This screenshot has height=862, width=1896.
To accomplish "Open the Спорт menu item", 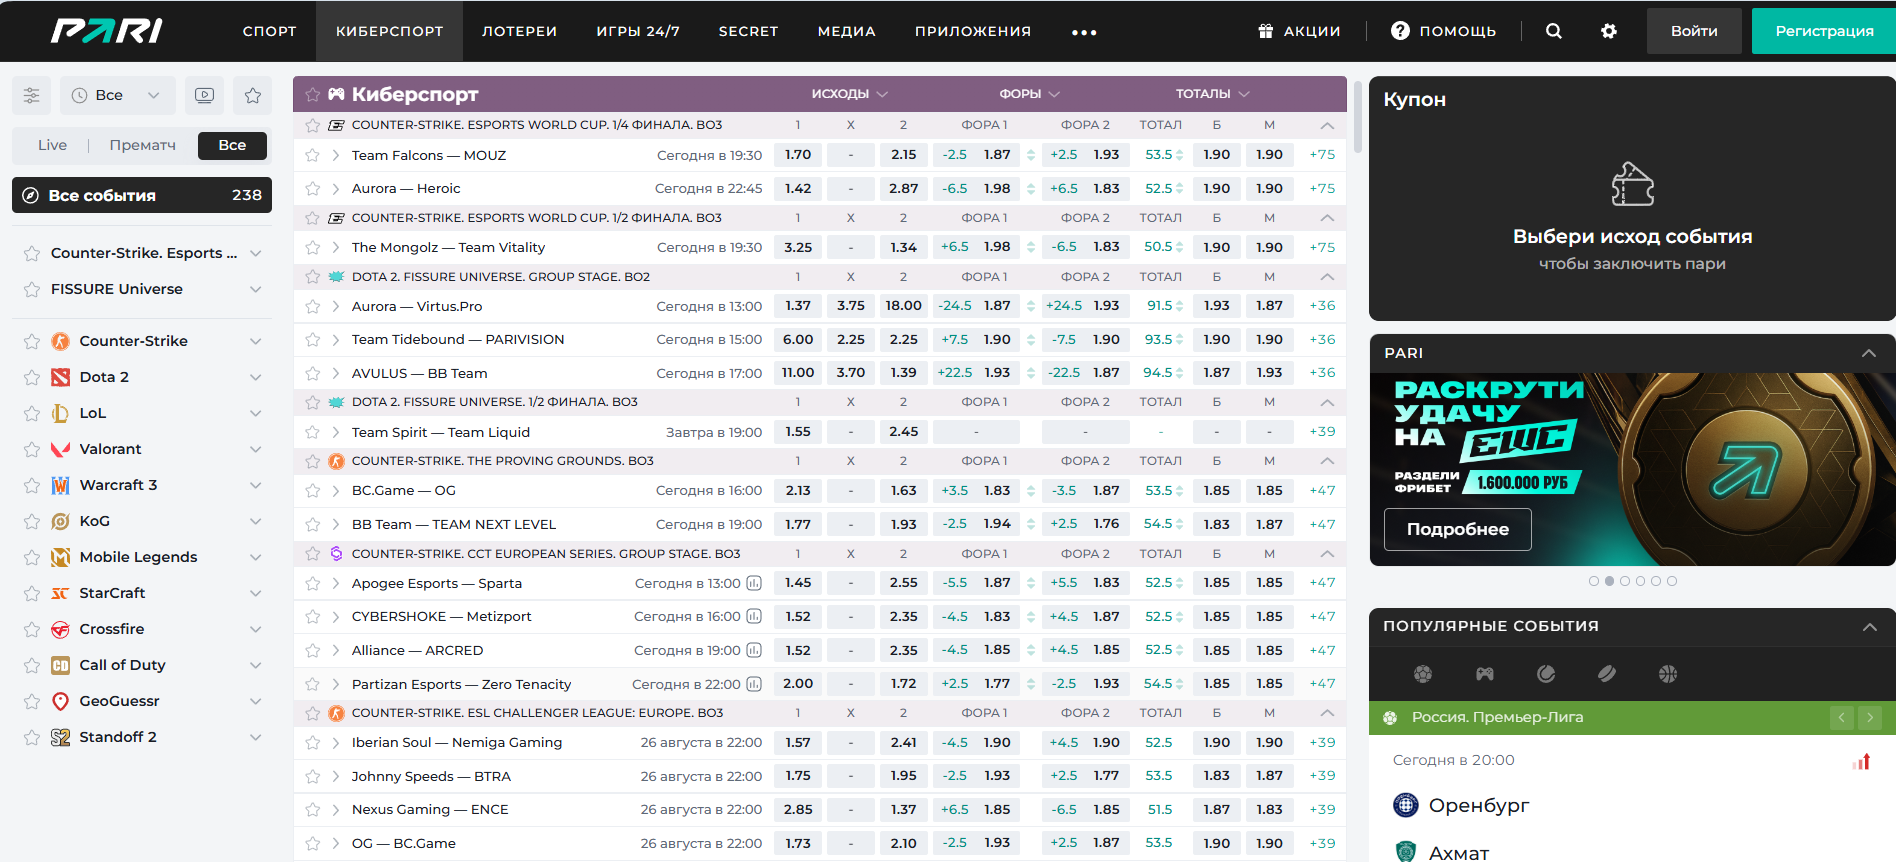I will coord(269,31).
